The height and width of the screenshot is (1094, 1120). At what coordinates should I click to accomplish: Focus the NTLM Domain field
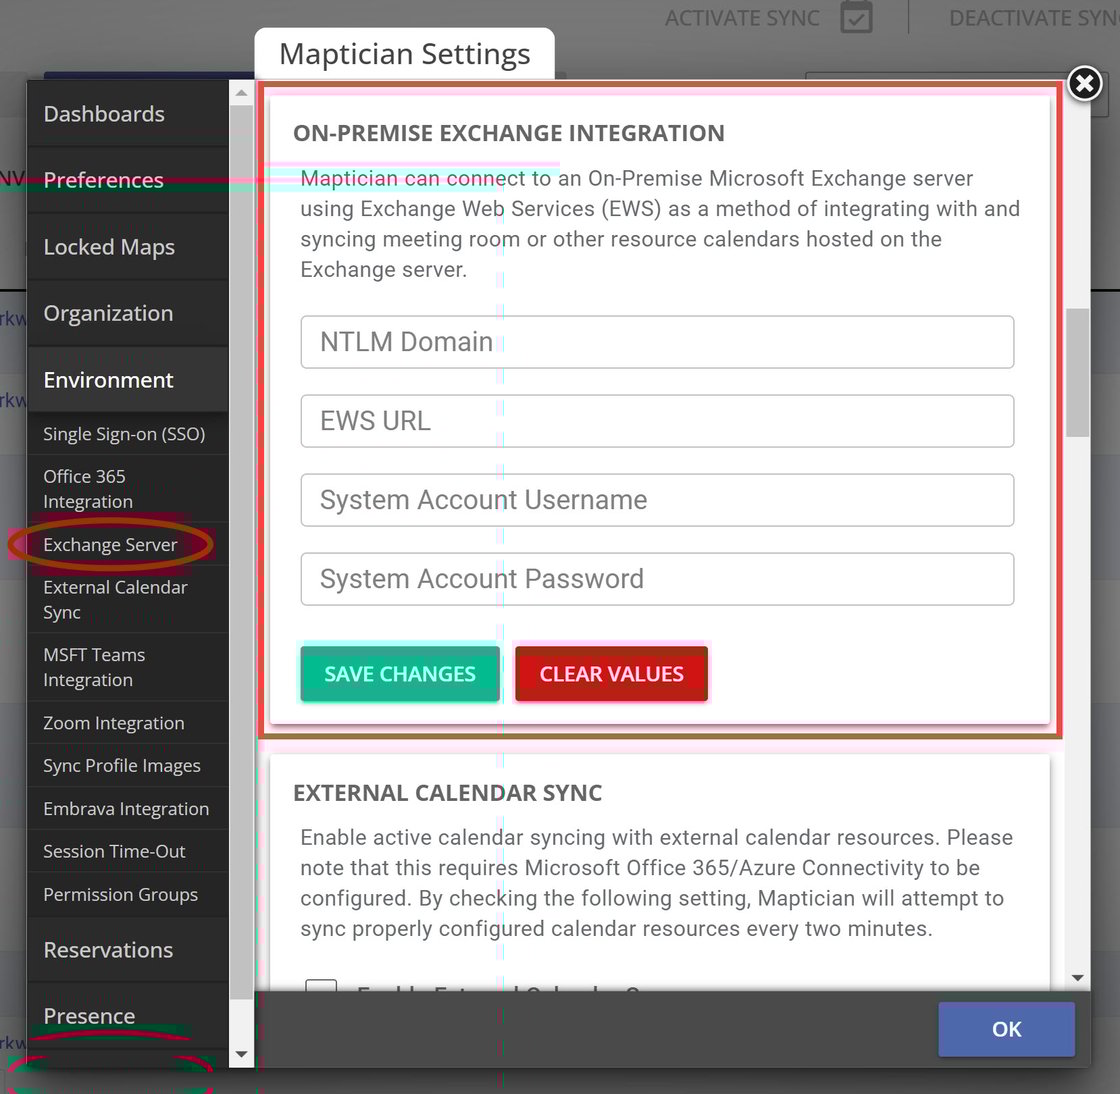point(657,342)
